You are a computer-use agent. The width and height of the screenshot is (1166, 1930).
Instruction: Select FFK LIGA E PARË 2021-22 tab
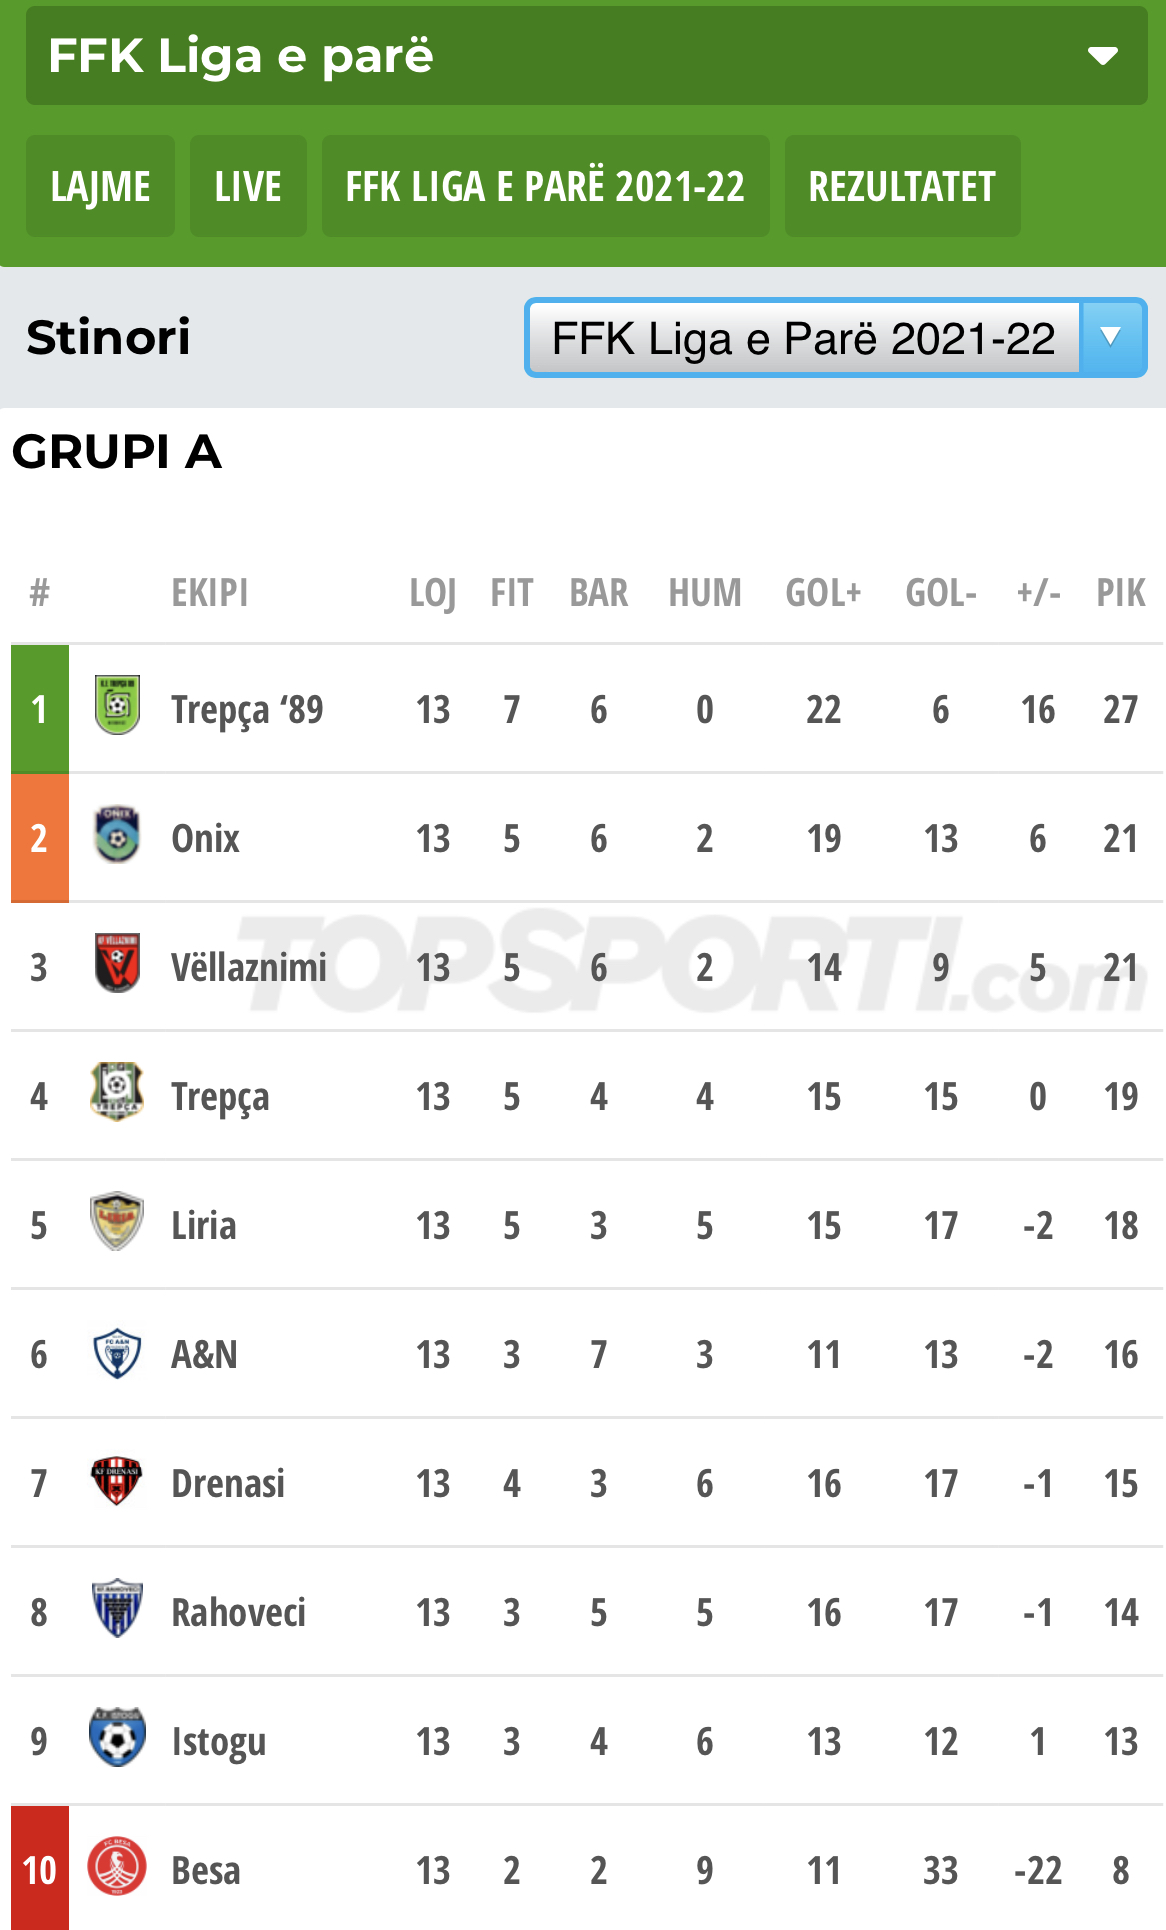(x=545, y=187)
